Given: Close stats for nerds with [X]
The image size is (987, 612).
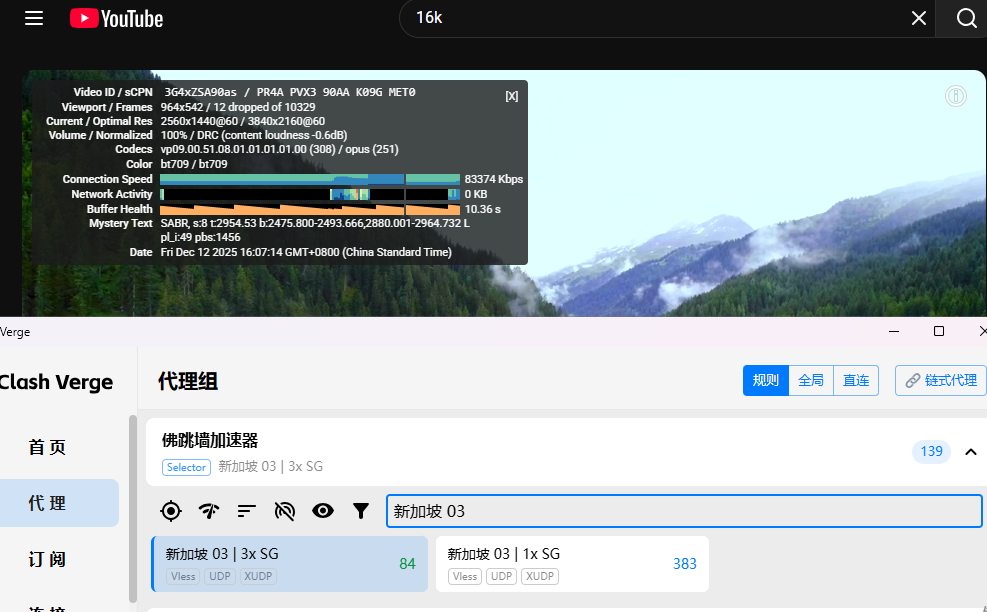Looking at the screenshot, I should click(x=512, y=96).
